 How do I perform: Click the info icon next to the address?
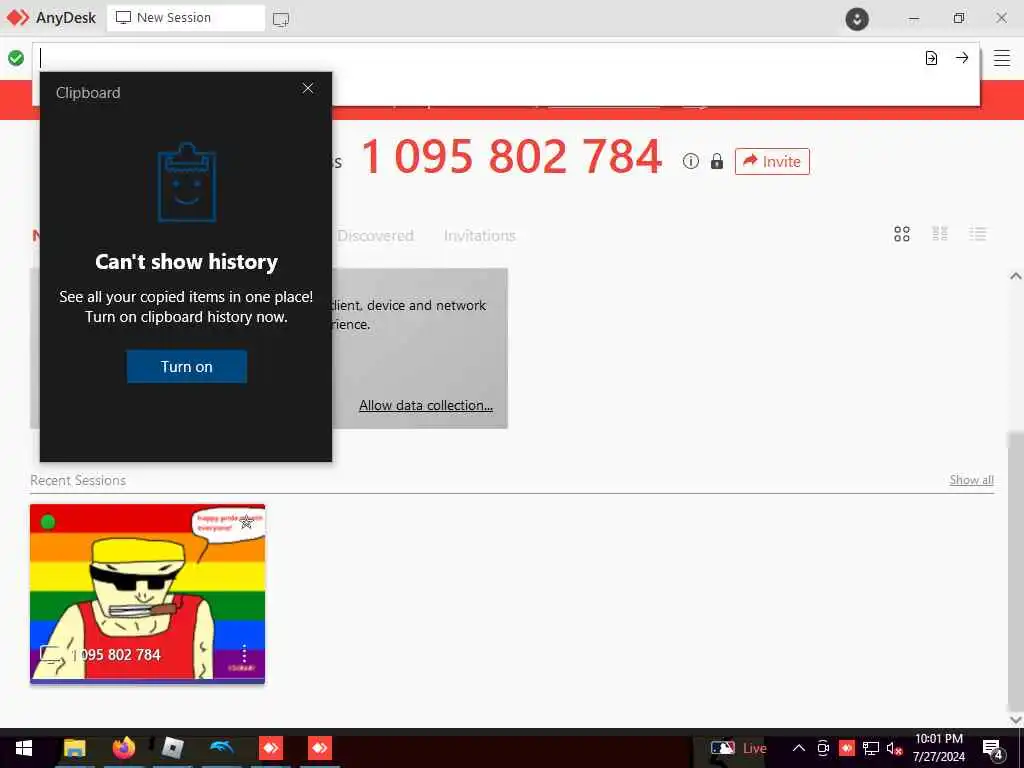(x=690, y=161)
